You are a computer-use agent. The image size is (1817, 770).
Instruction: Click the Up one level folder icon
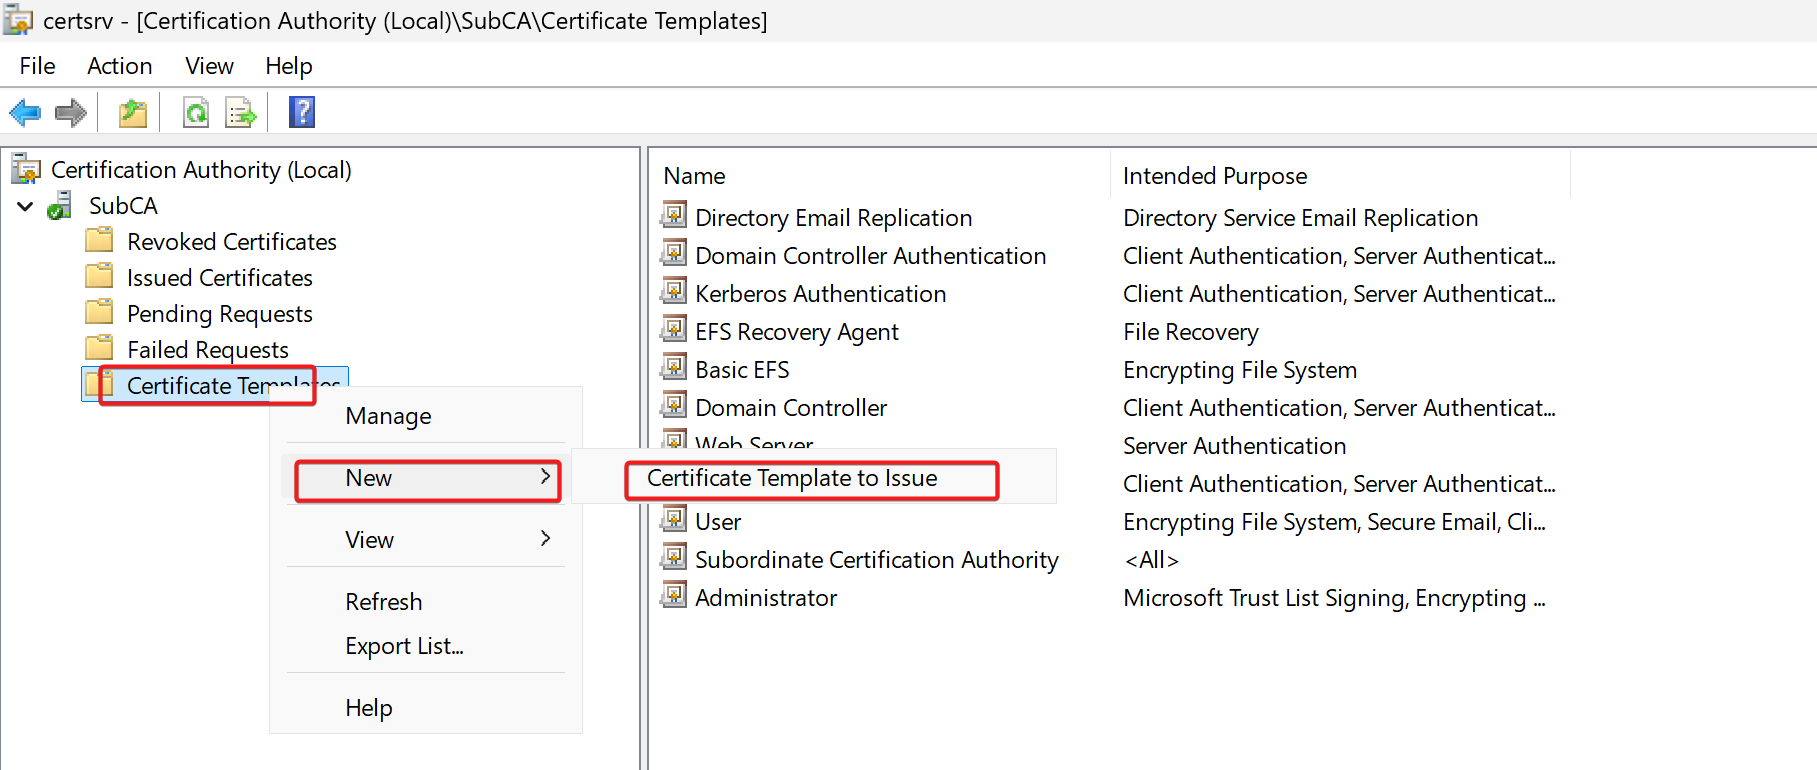(133, 113)
